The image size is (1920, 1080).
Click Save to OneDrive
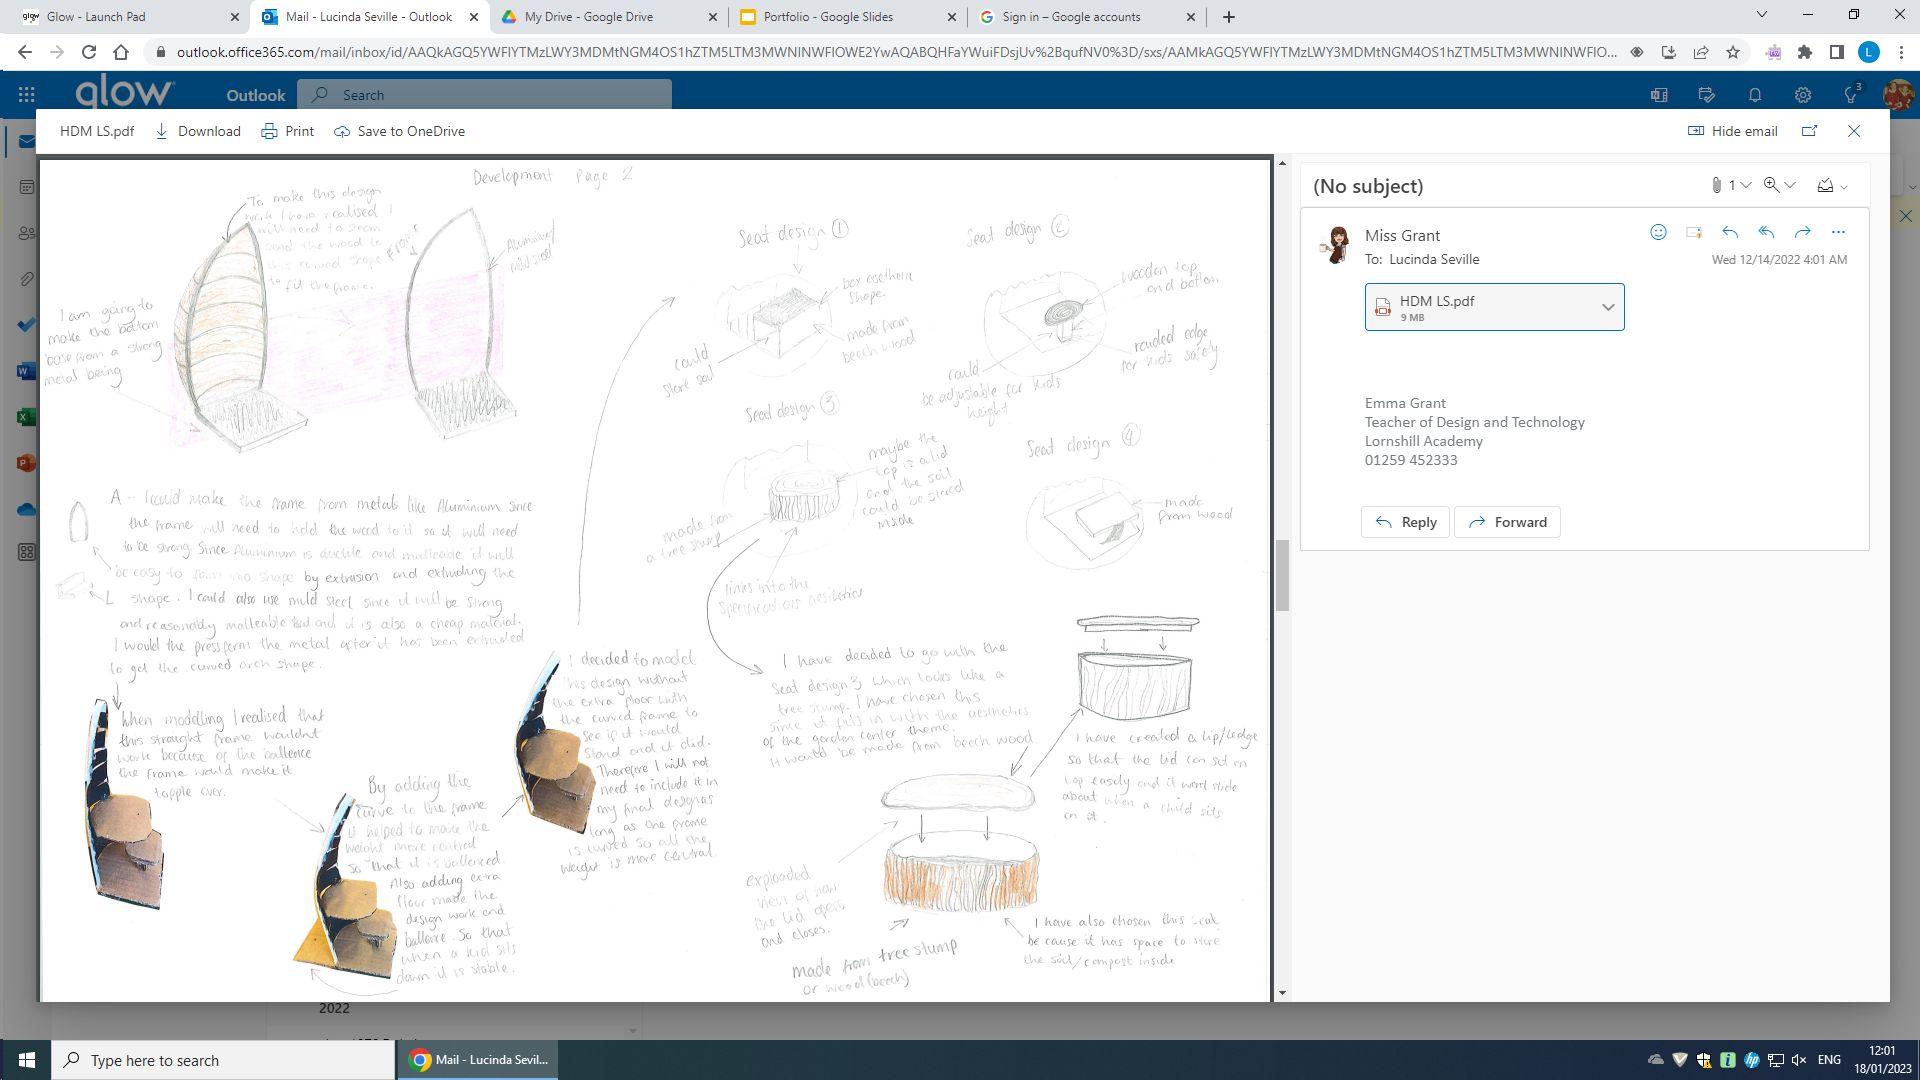399,131
